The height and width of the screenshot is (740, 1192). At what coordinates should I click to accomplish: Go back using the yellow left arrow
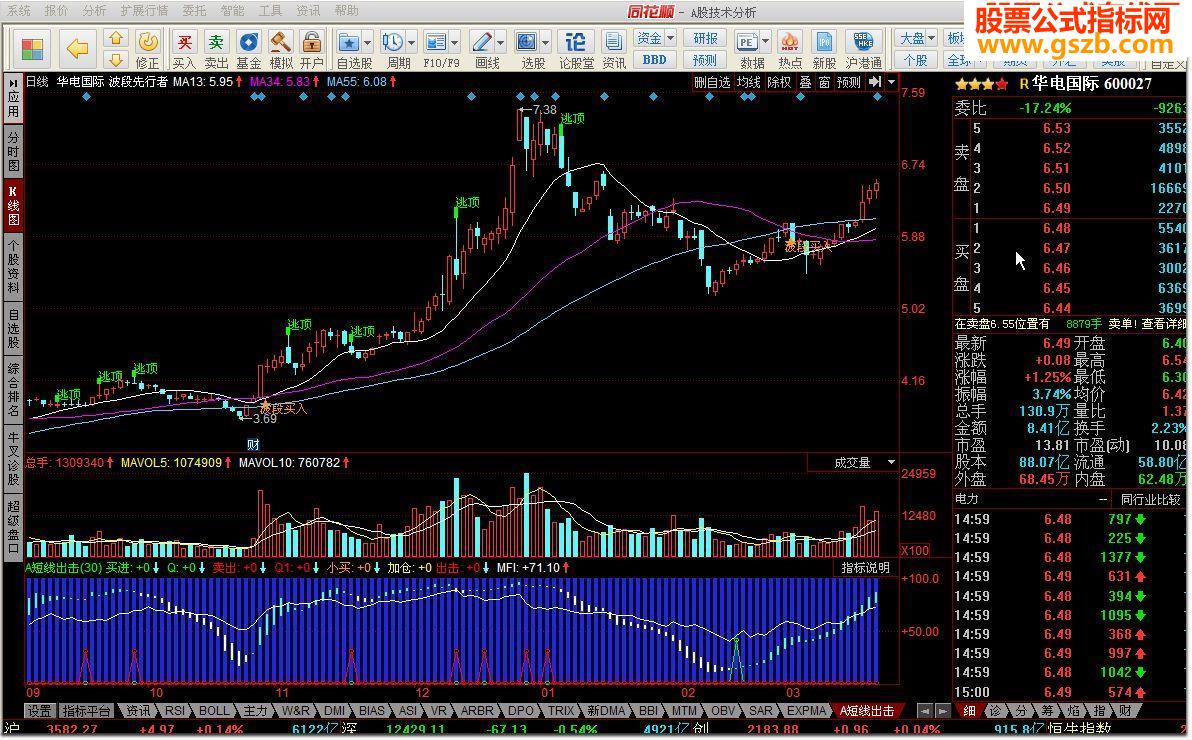(x=78, y=49)
